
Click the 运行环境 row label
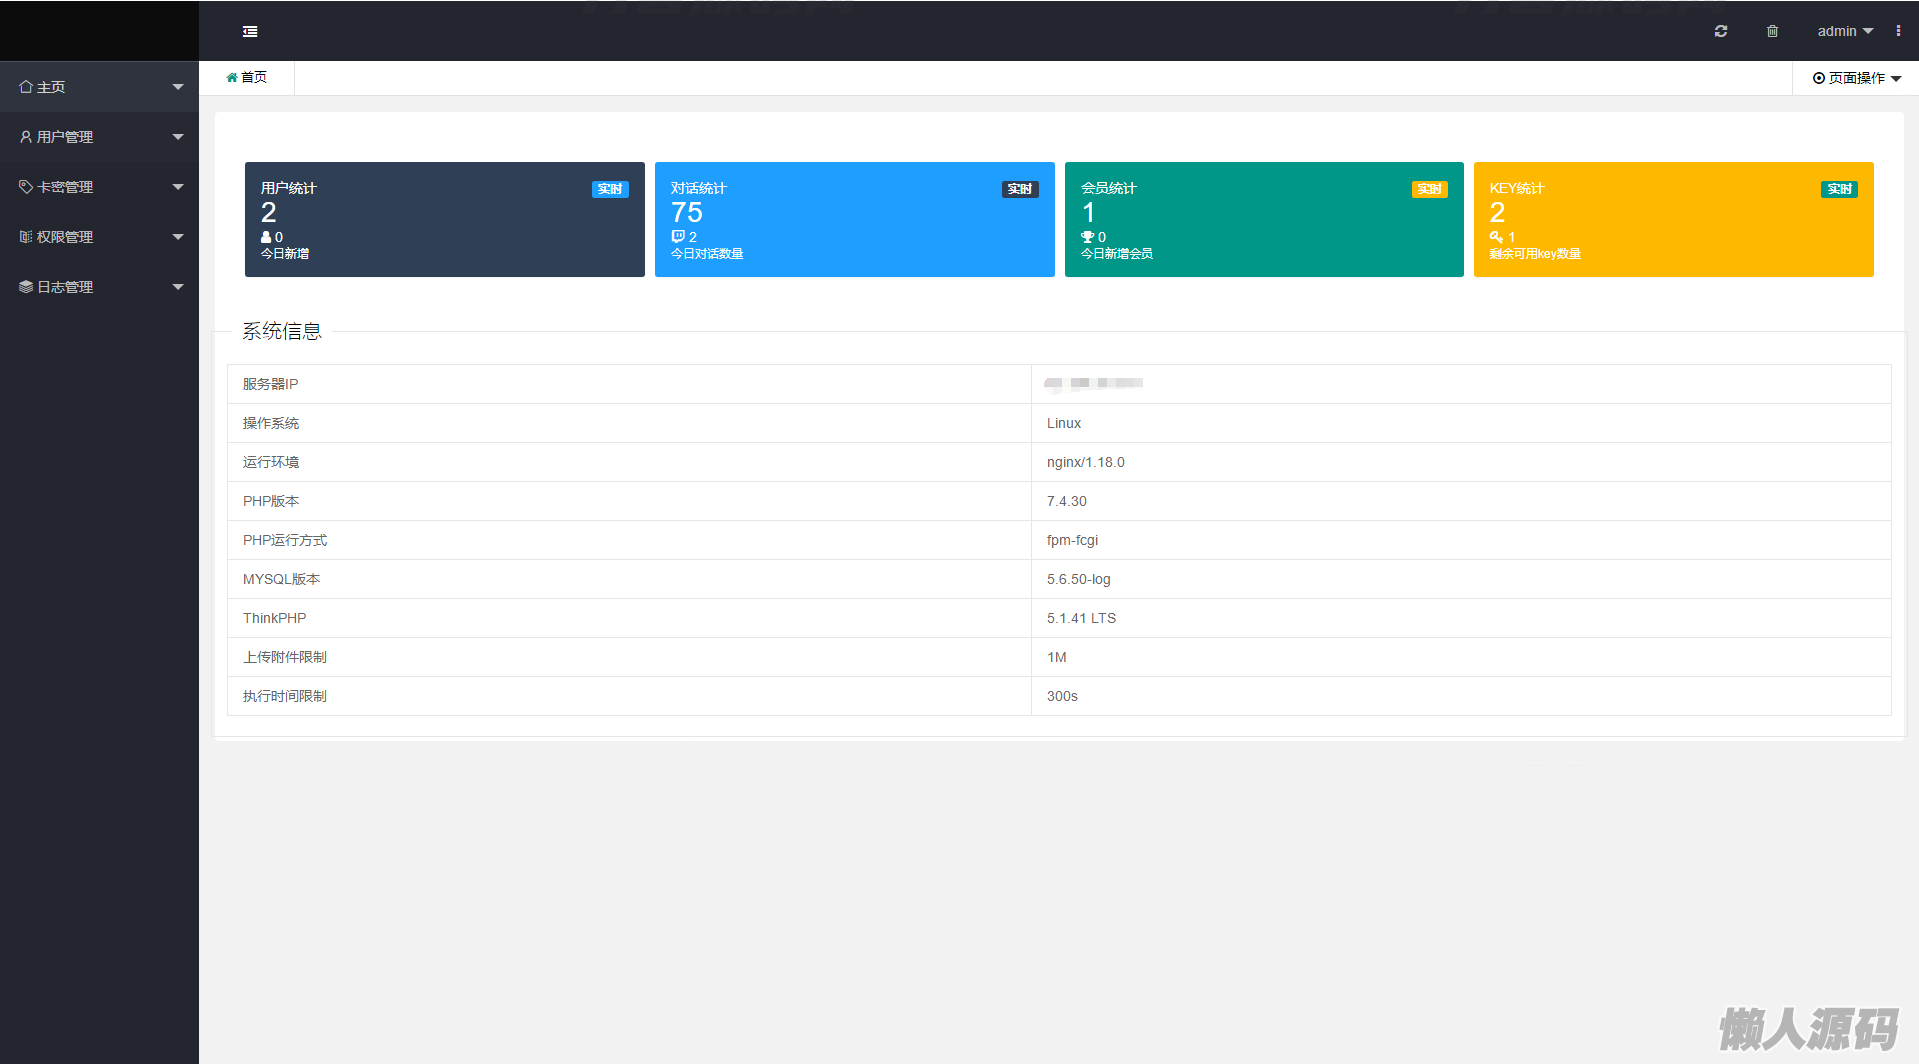pyautogui.click(x=271, y=462)
